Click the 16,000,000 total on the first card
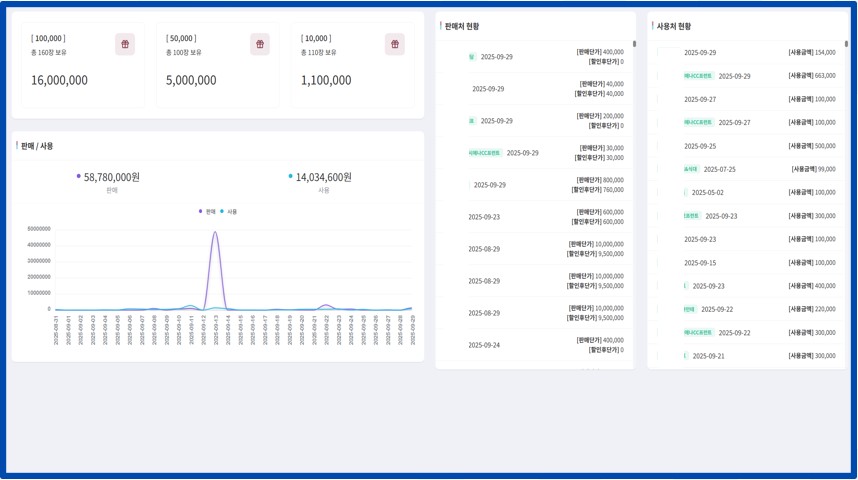 coord(59,80)
